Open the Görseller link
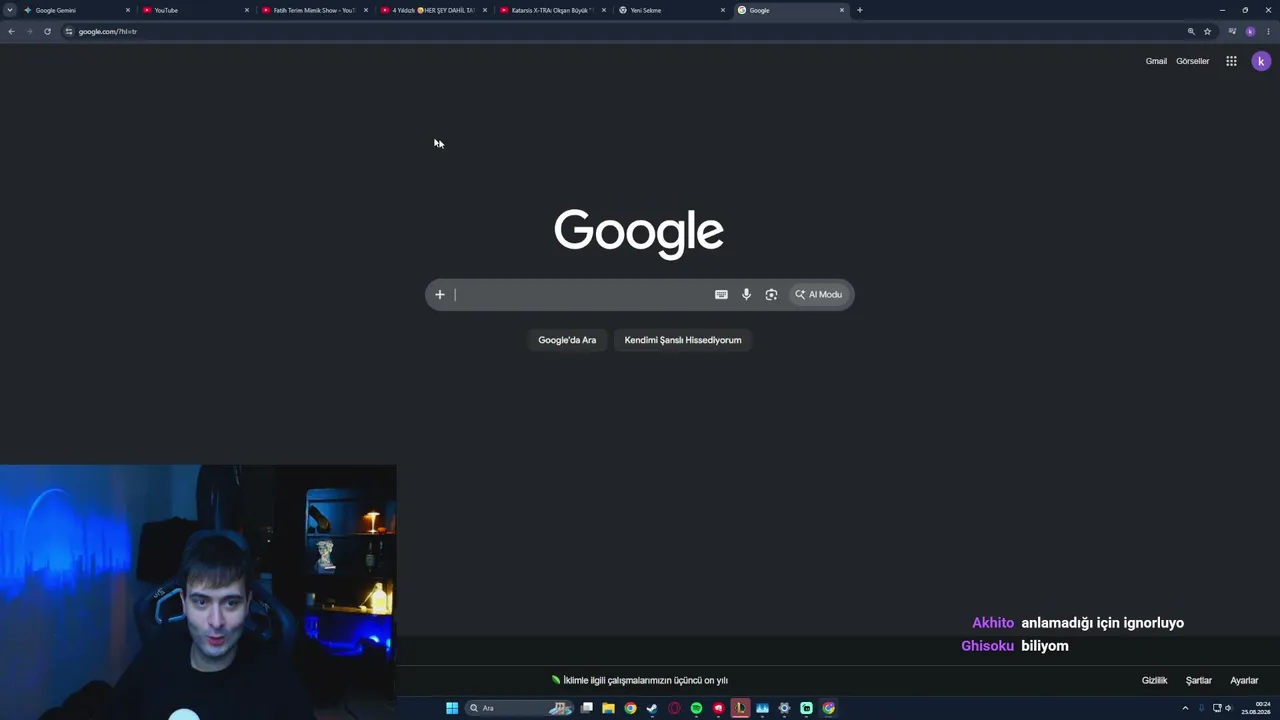1280x720 pixels. (x=1192, y=61)
